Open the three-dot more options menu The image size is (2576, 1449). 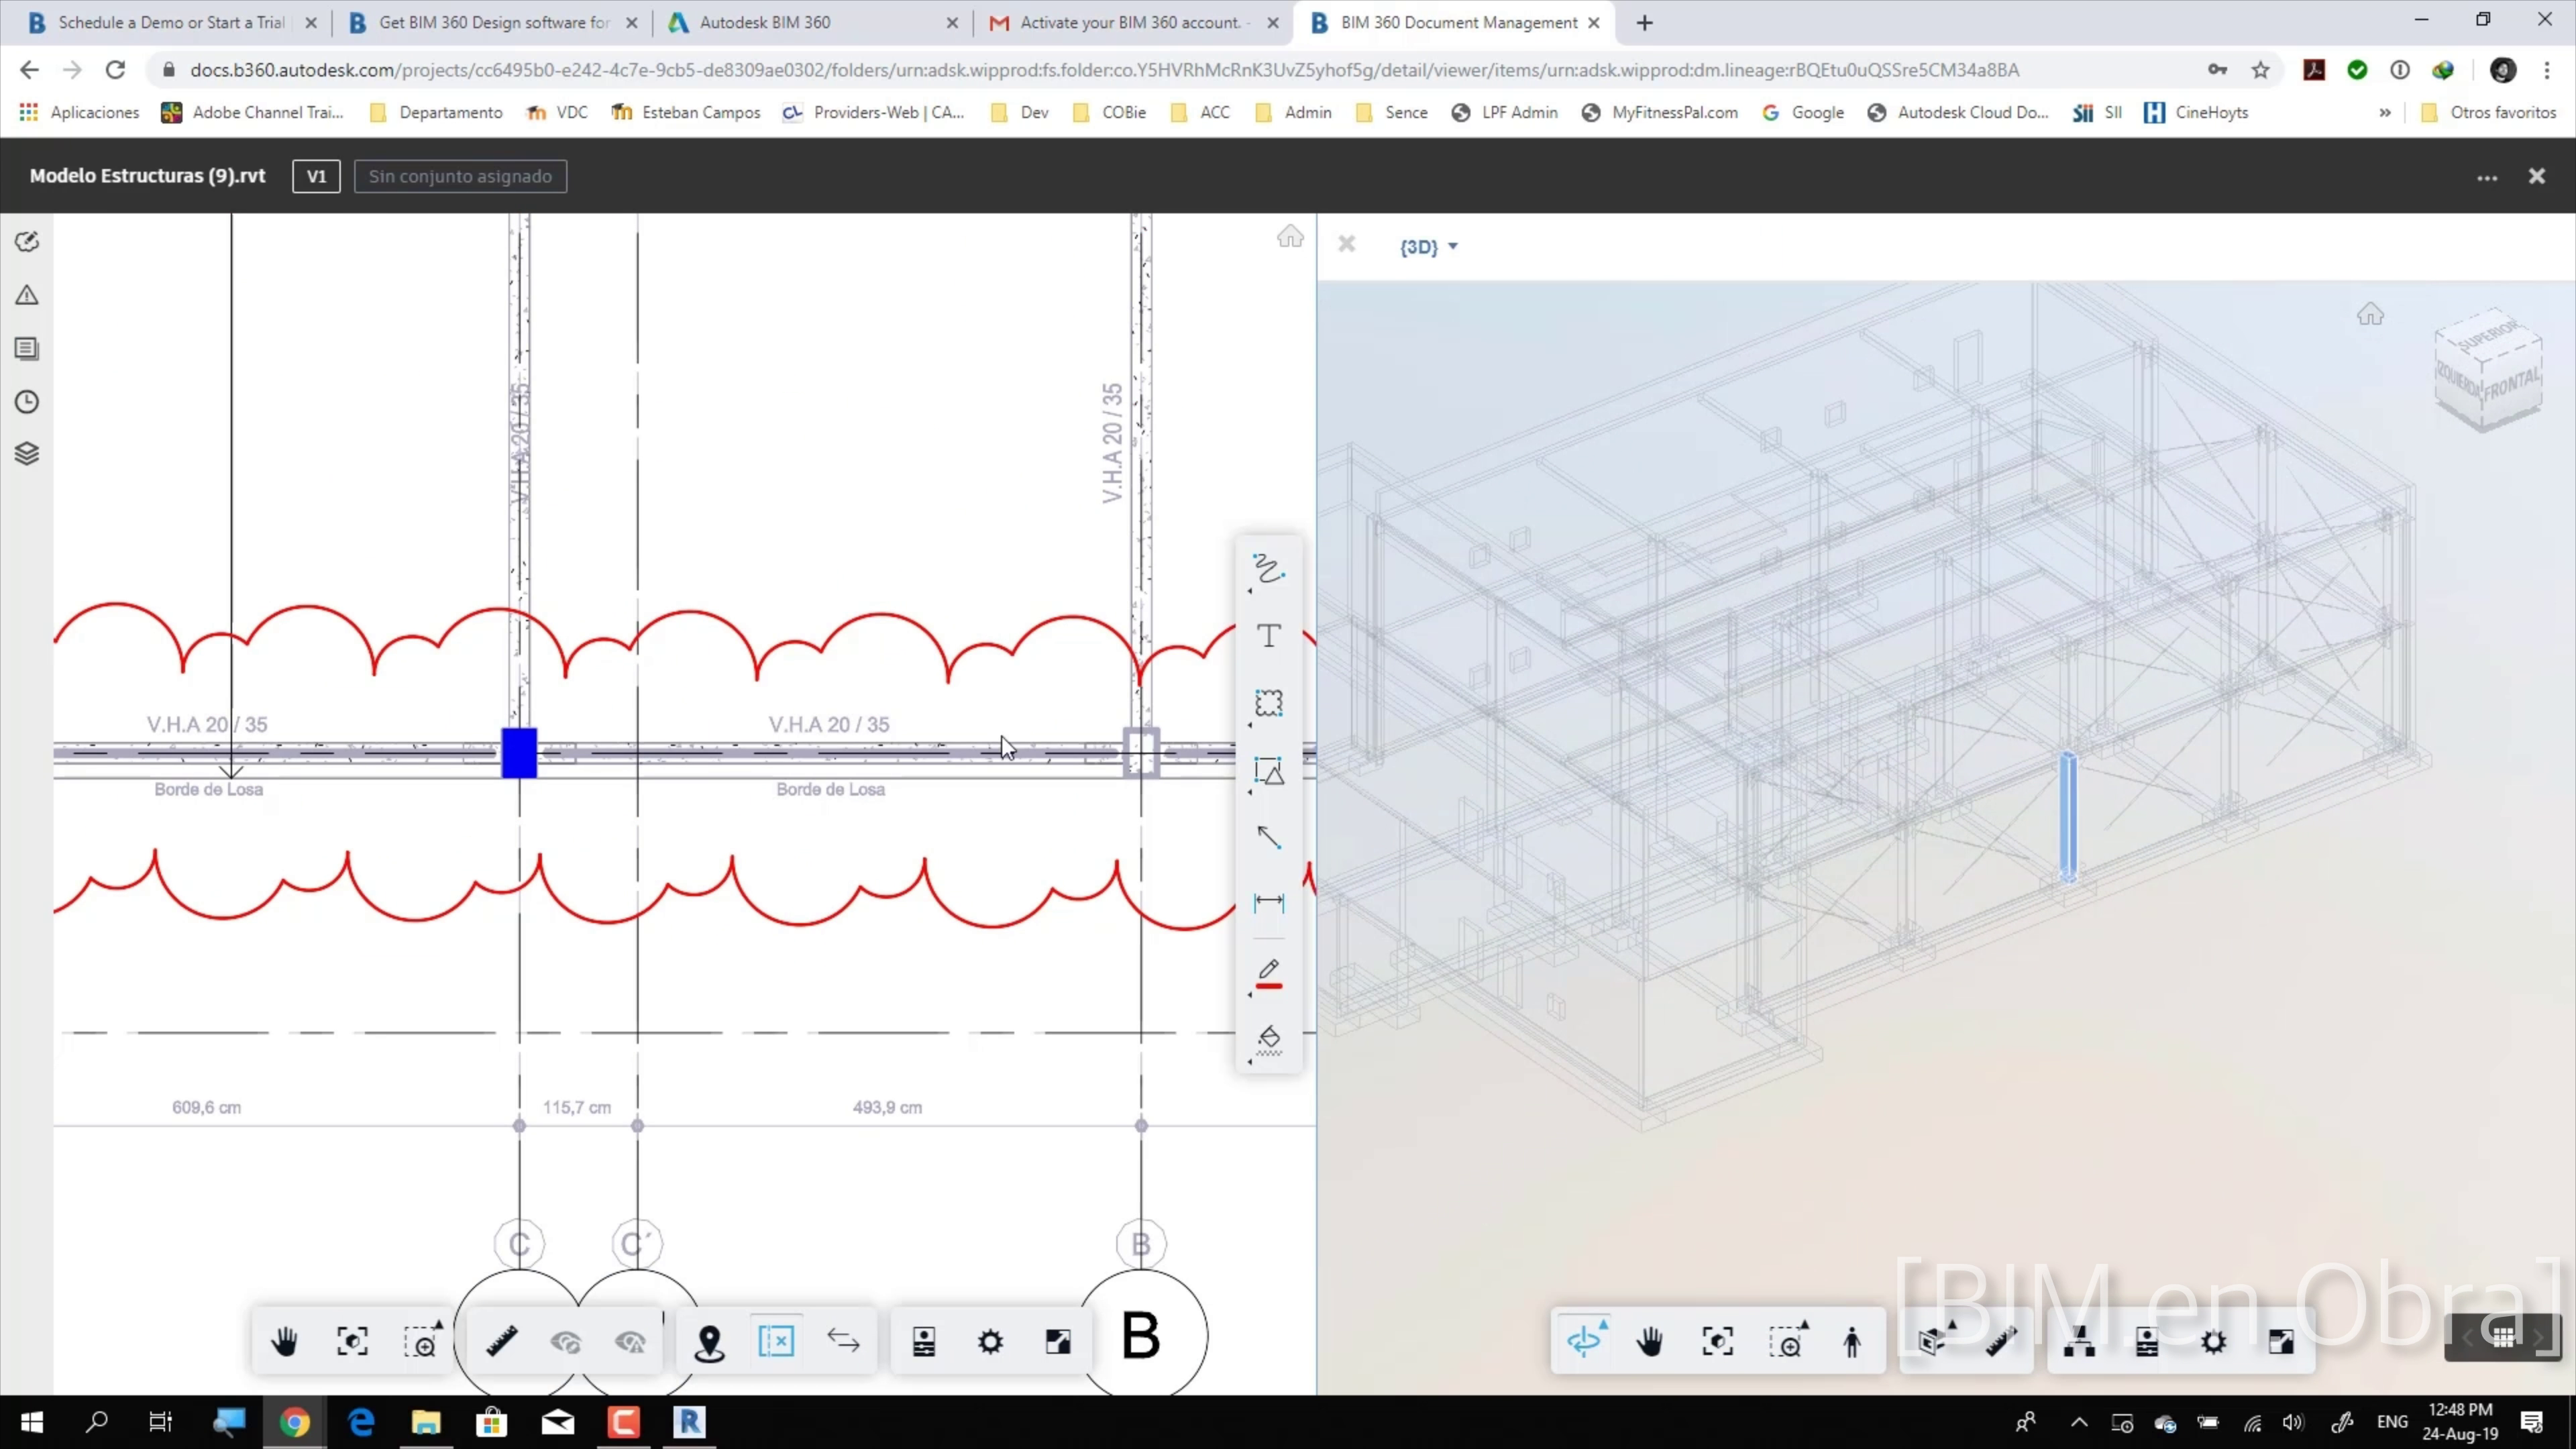pyautogui.click(x=2486, y=177)
